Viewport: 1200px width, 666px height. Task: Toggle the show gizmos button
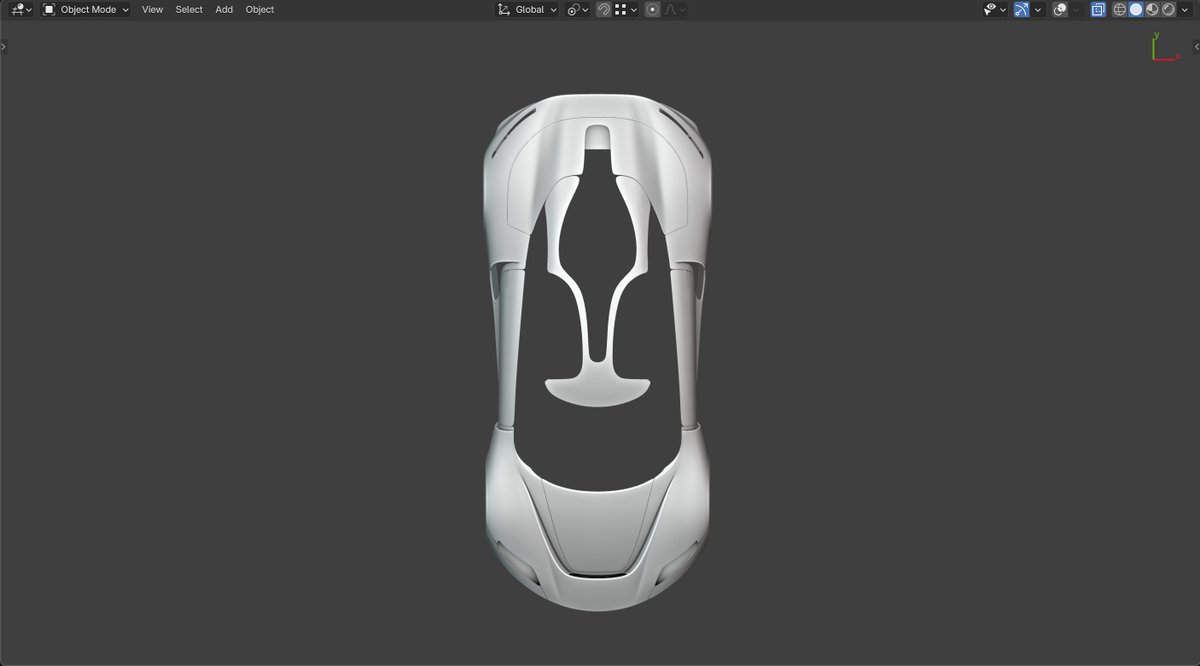click(1021, 9)
